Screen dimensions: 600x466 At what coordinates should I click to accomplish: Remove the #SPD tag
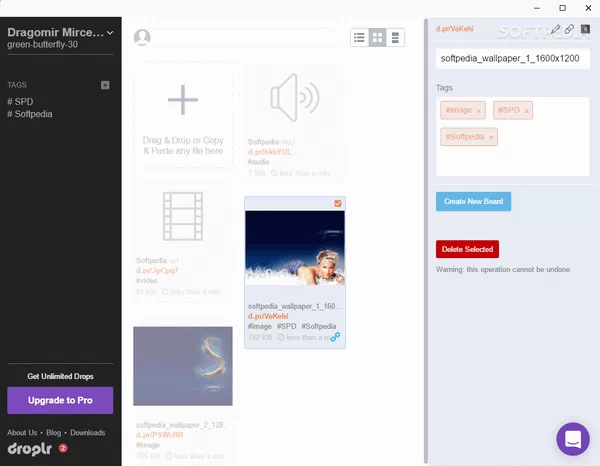point(527,111)
